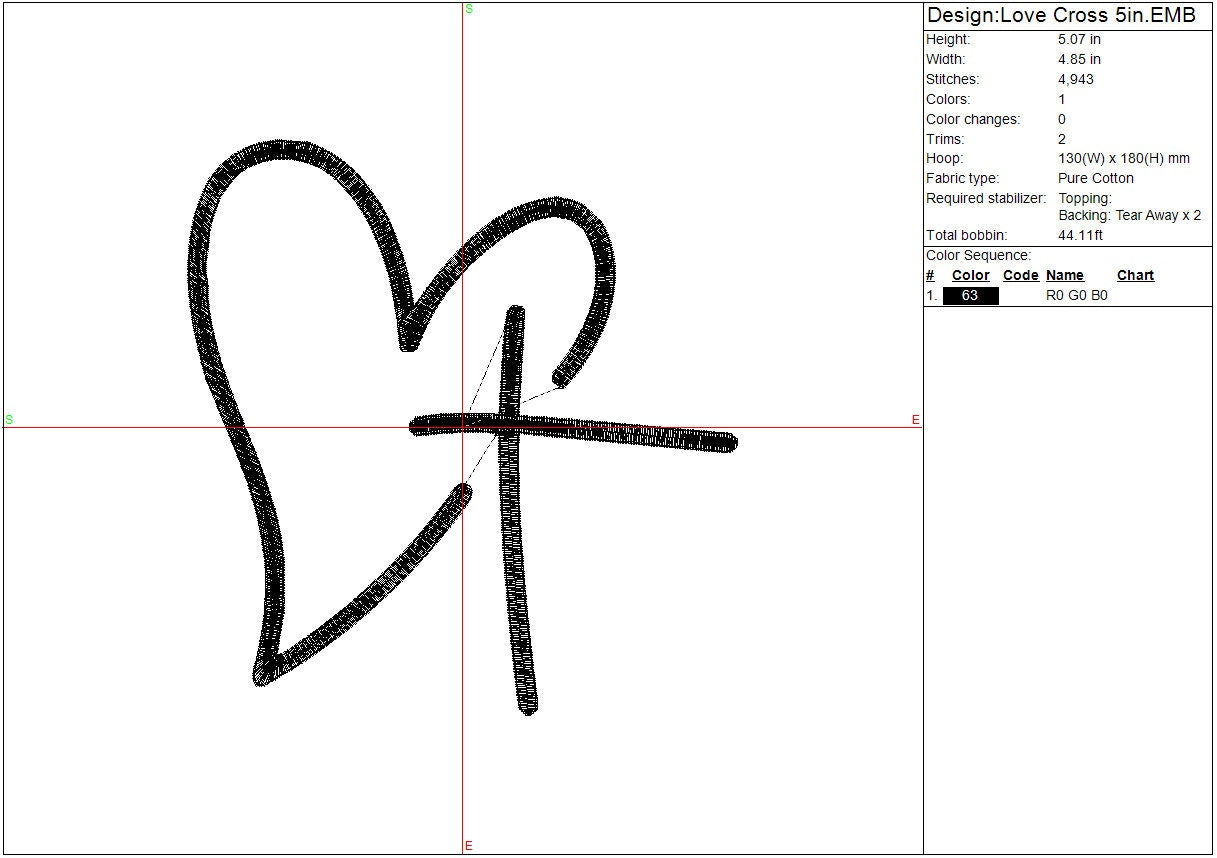
Task: Select the black color swatch numbered 63
Action: pyautogui.click(x=969, y=296)
